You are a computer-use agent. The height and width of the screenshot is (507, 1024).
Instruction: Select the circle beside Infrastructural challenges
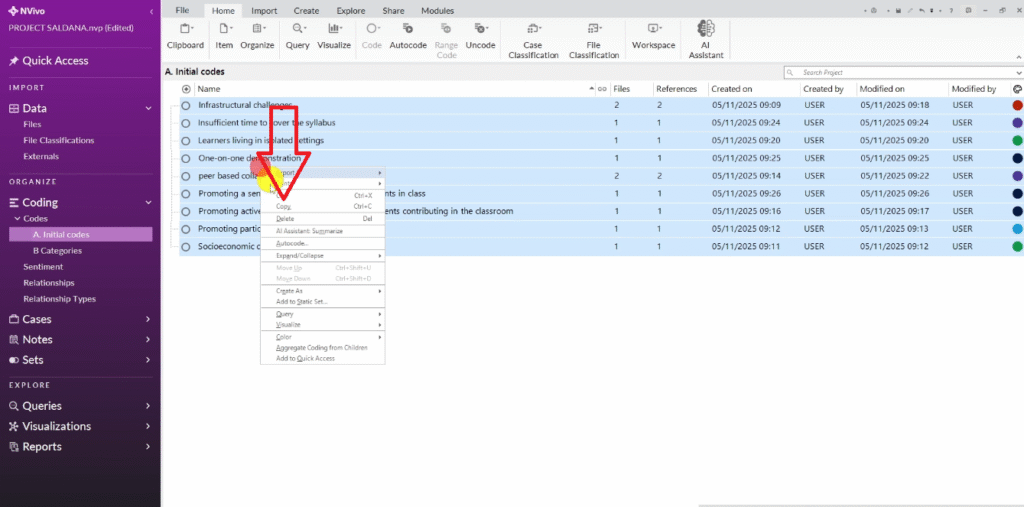point(186,105)
